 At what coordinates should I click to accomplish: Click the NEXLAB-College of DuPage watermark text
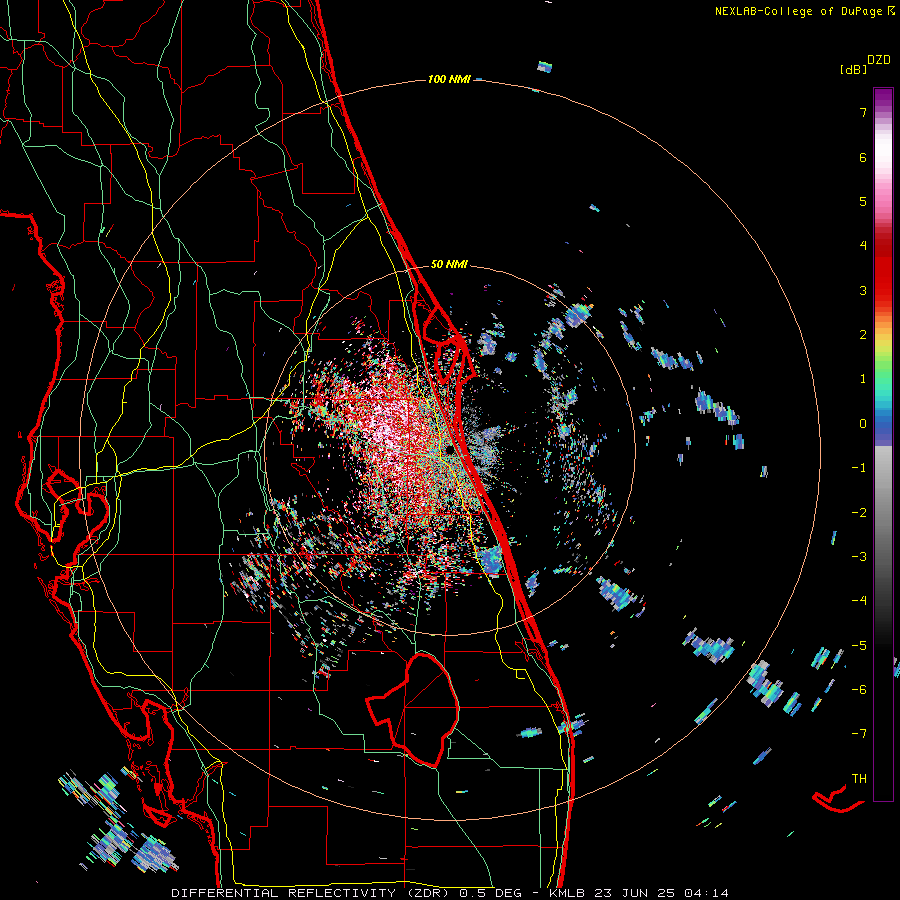pyautogui.click(x=799, y=11)
